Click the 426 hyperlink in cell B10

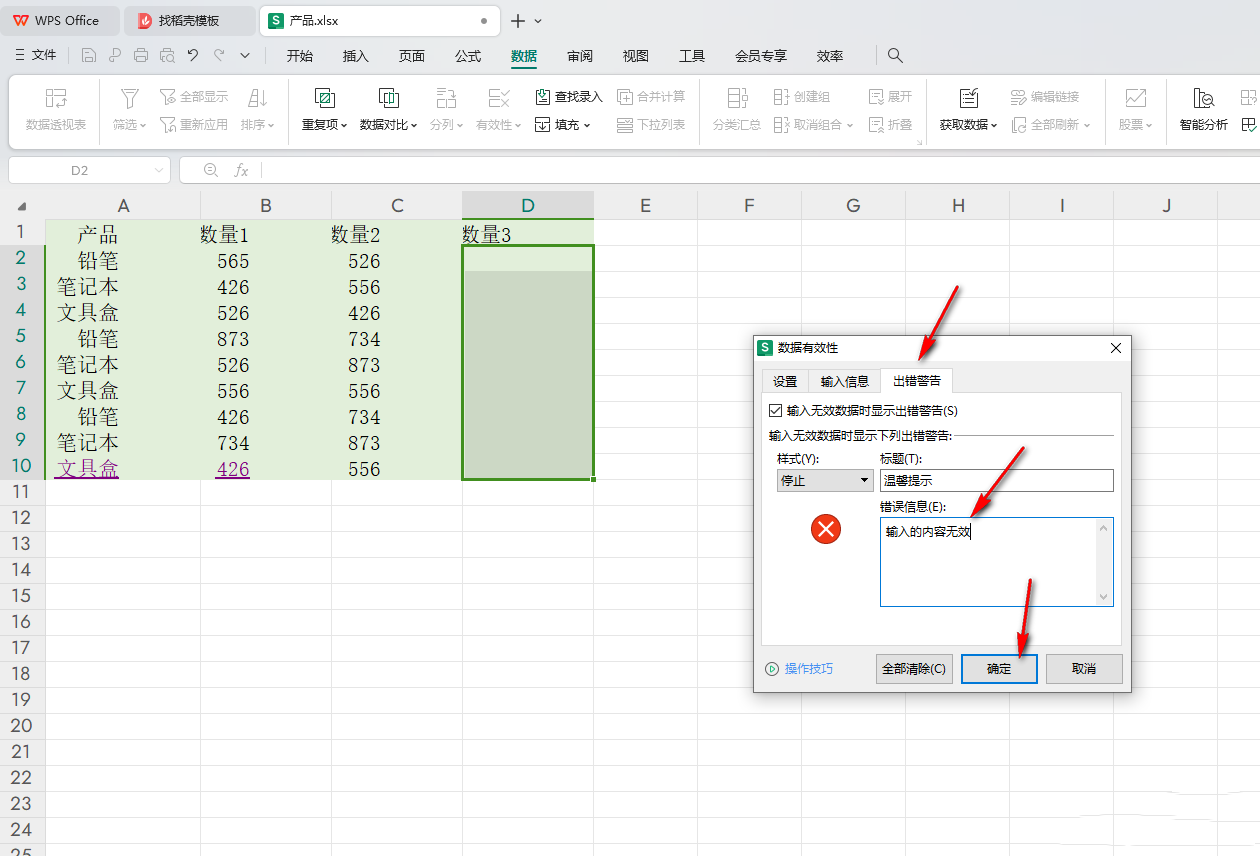[232, 468]
